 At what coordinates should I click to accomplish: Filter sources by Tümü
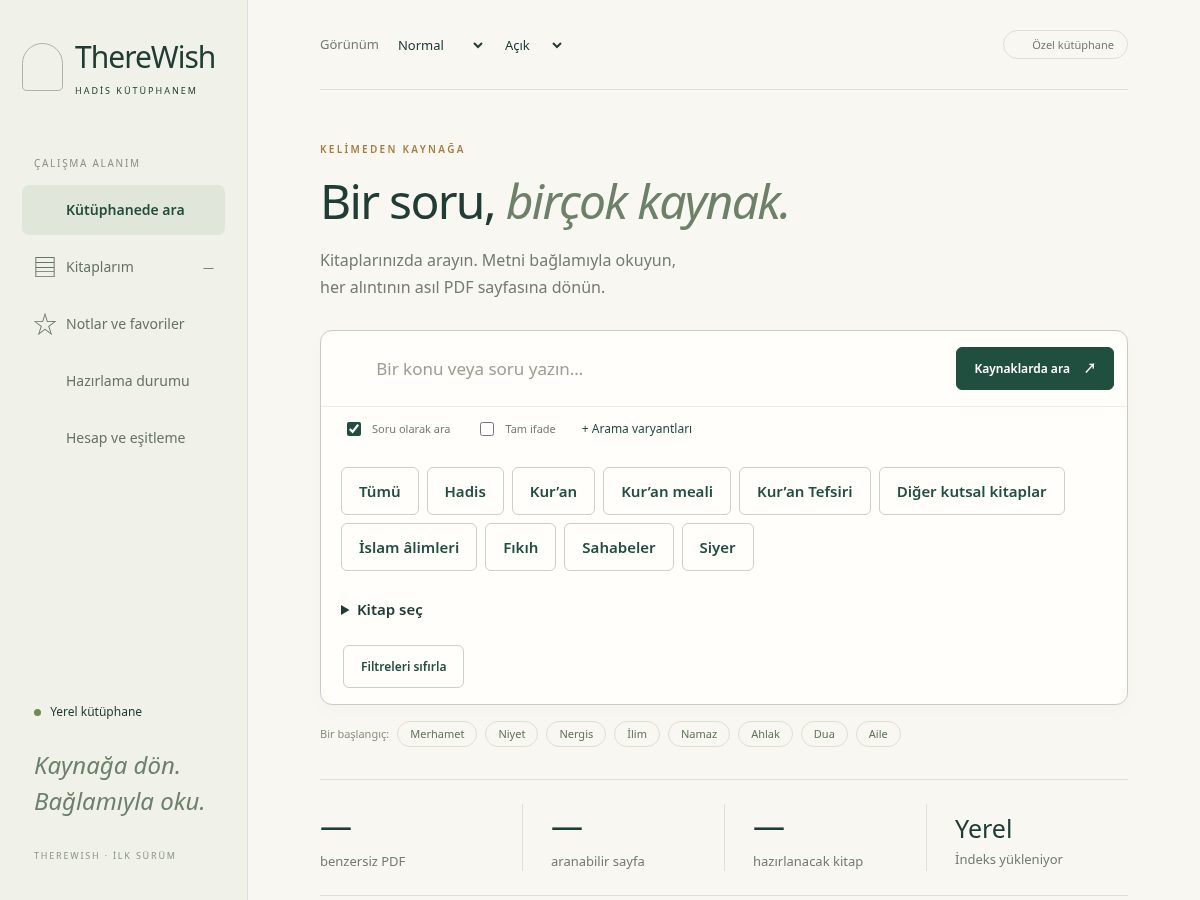point(380,491)
